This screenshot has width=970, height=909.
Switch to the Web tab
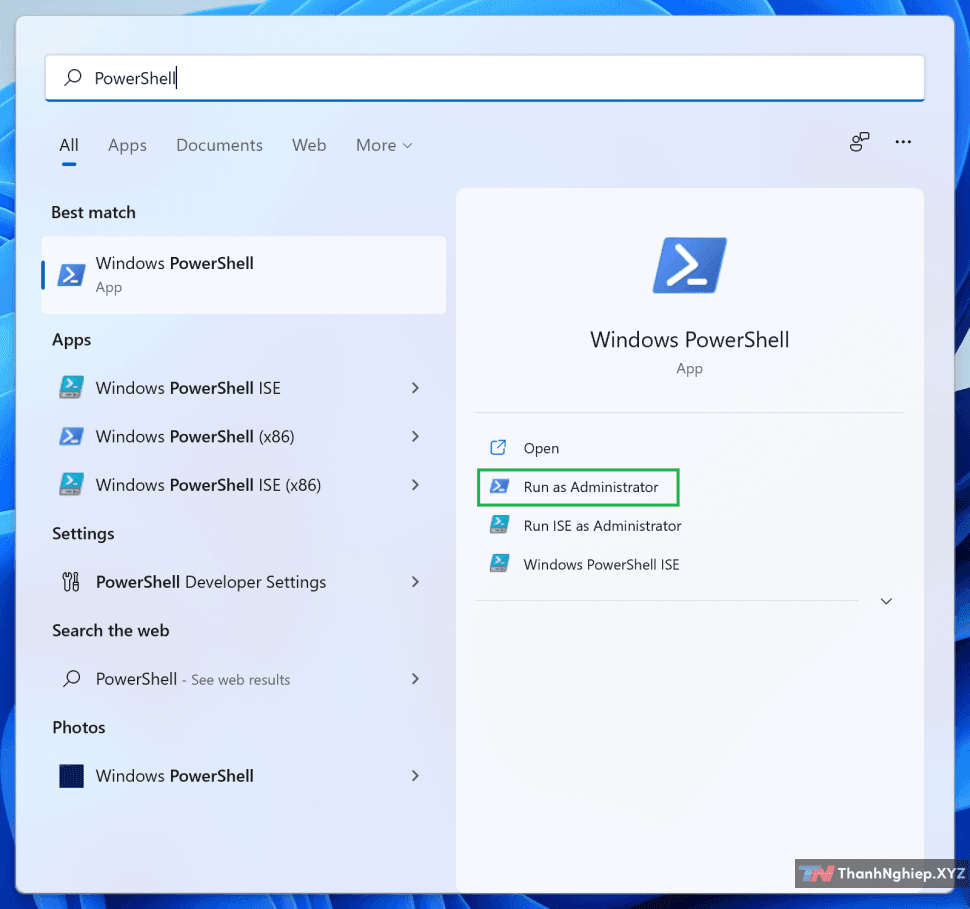click(x=309, y=145)
